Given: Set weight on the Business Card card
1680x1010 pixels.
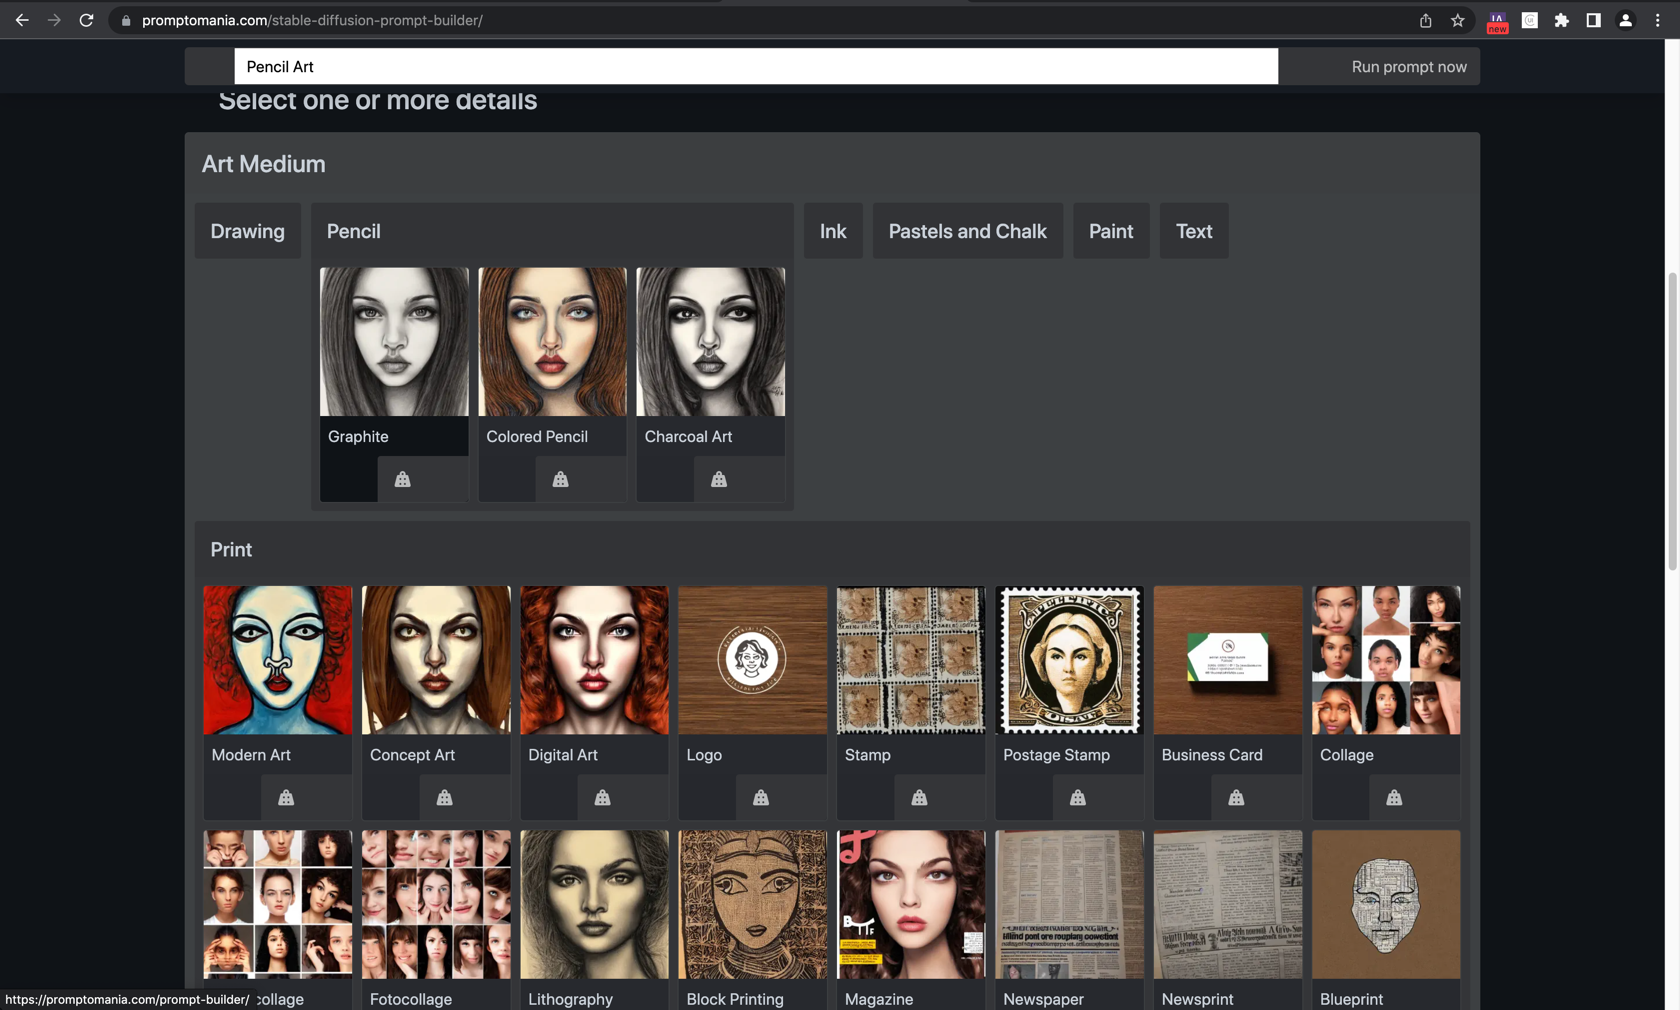Looking at the screenshot, I should pyautogui.click(x=1236, y=798).
